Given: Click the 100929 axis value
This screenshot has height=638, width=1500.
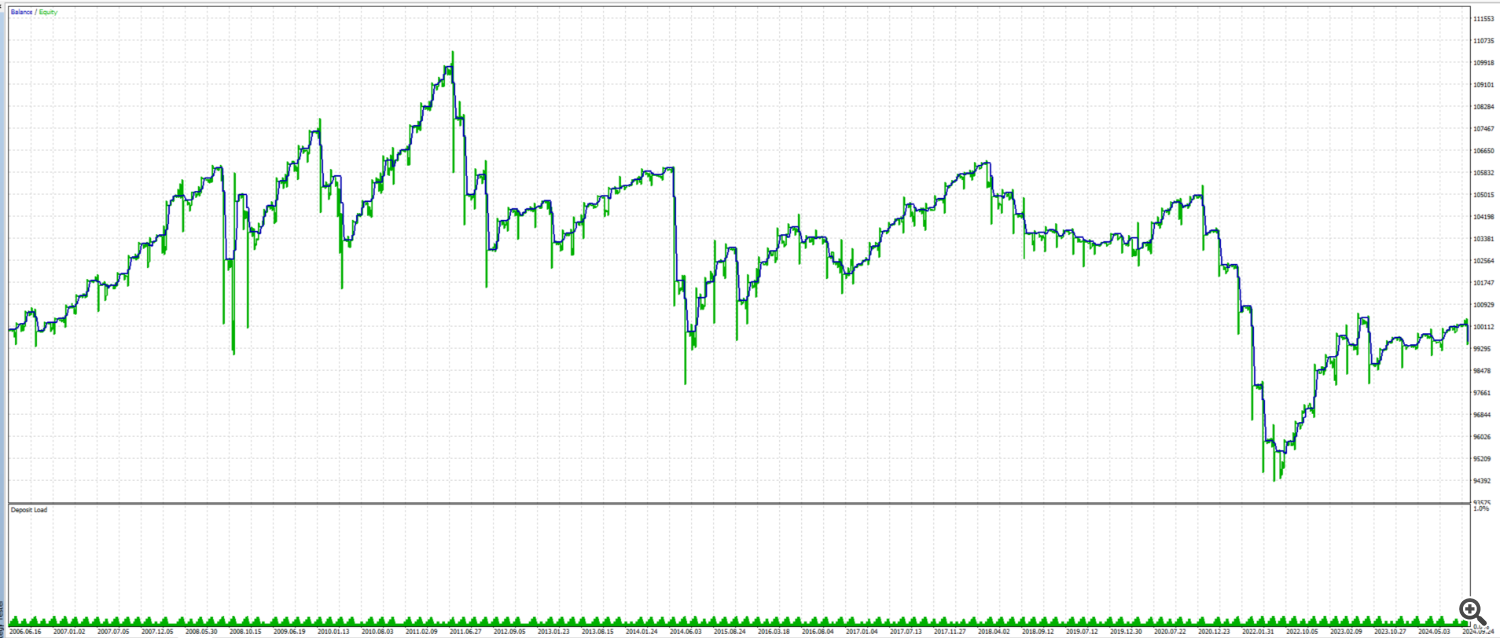Looking at the screenshot, I should click(1484, 305).
